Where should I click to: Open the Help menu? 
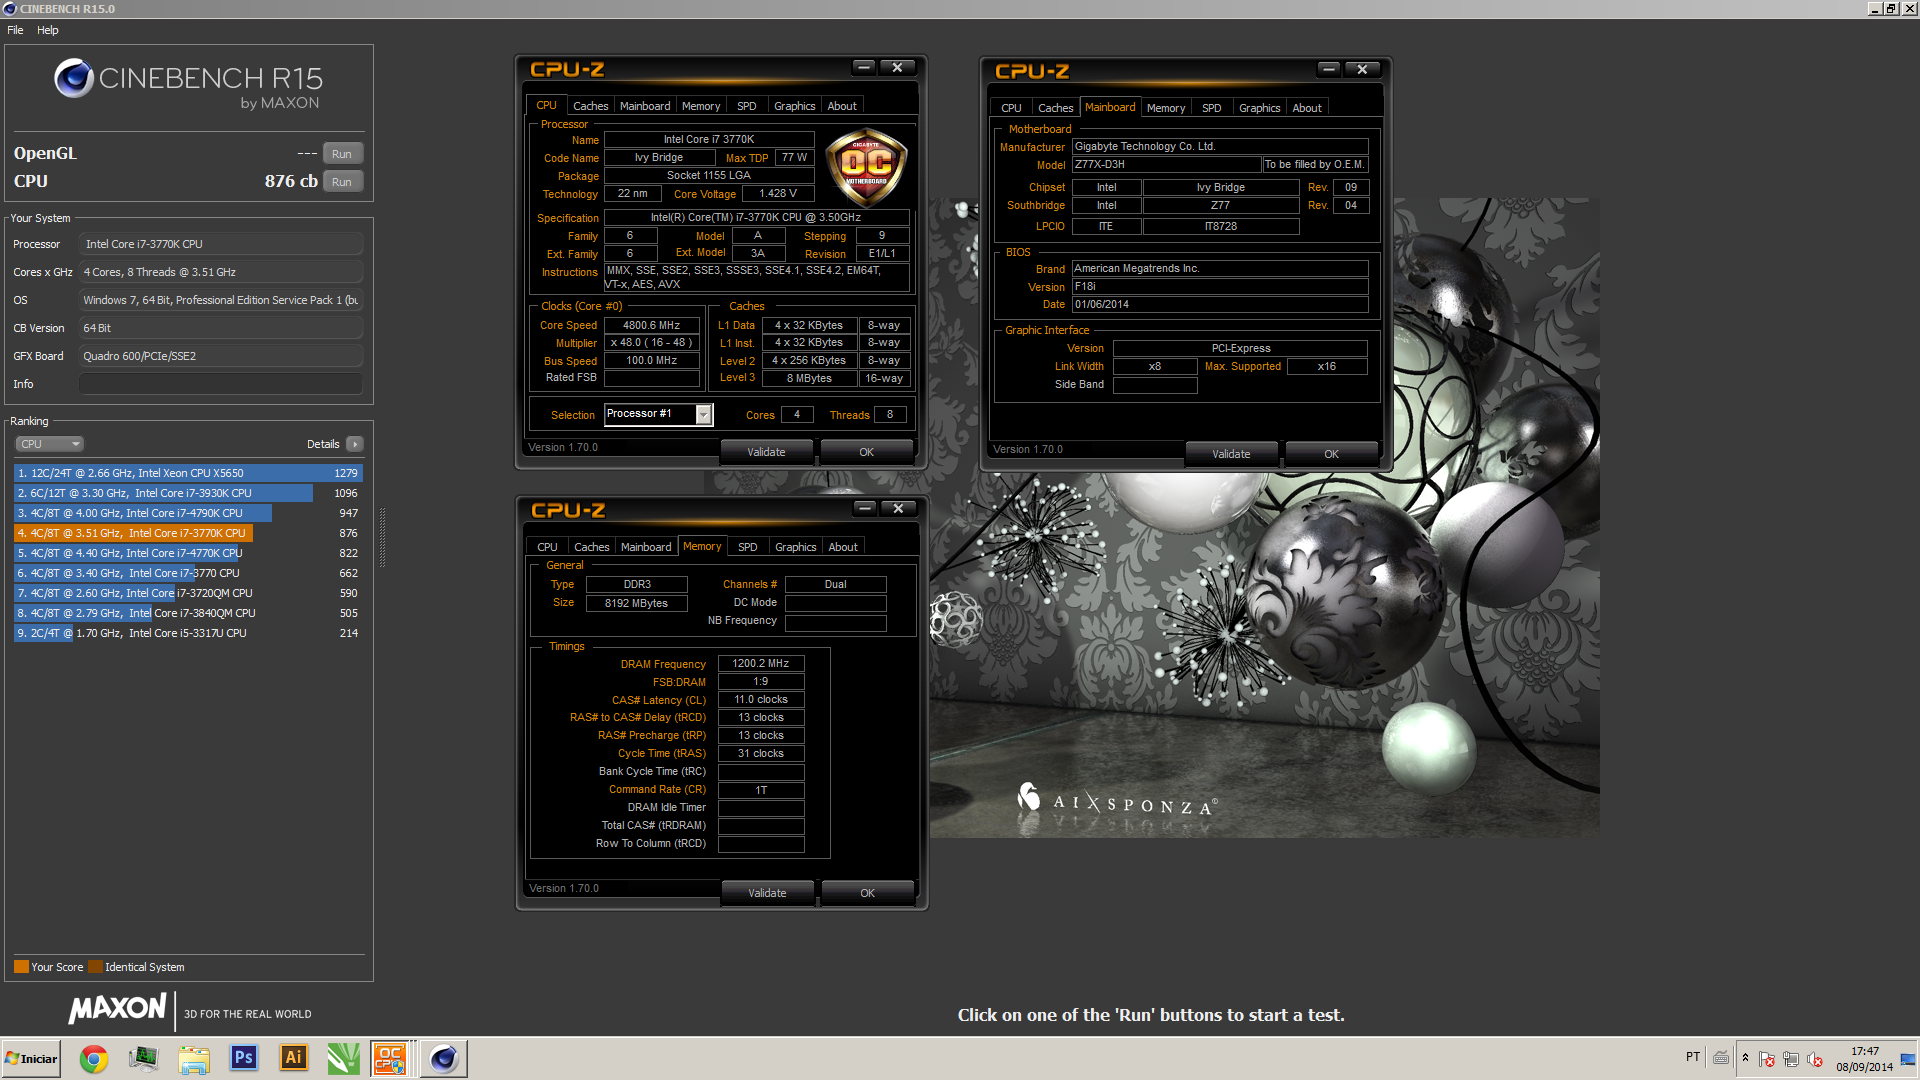(47, 30)
